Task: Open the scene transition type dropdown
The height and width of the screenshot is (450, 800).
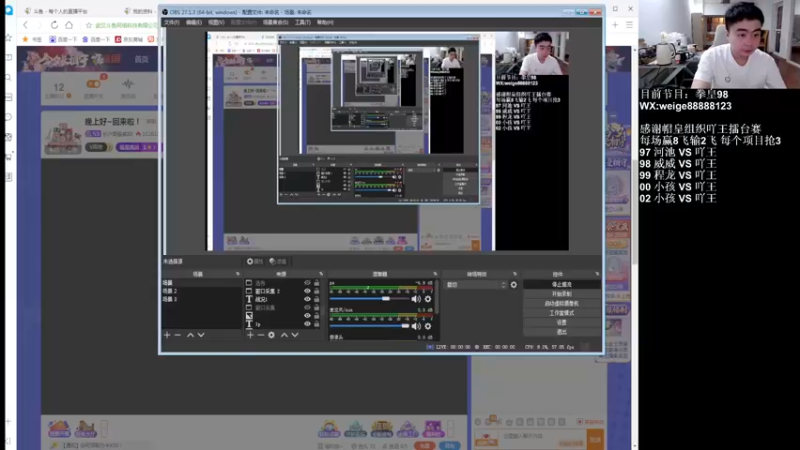Action: pos(476,285)
